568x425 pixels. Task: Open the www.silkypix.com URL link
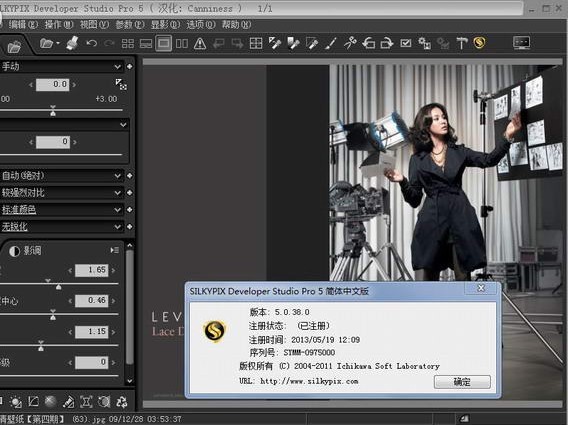(x=309, y=381)
